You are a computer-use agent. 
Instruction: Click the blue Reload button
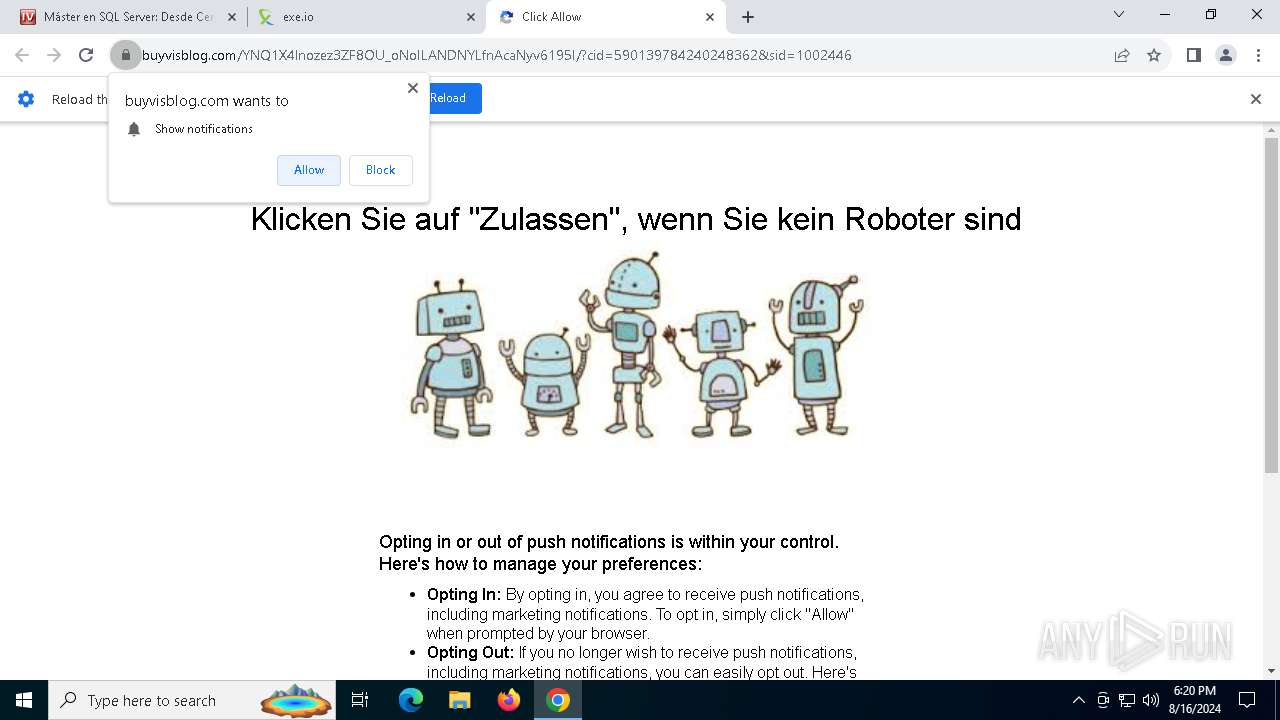(x=455, y=98)
